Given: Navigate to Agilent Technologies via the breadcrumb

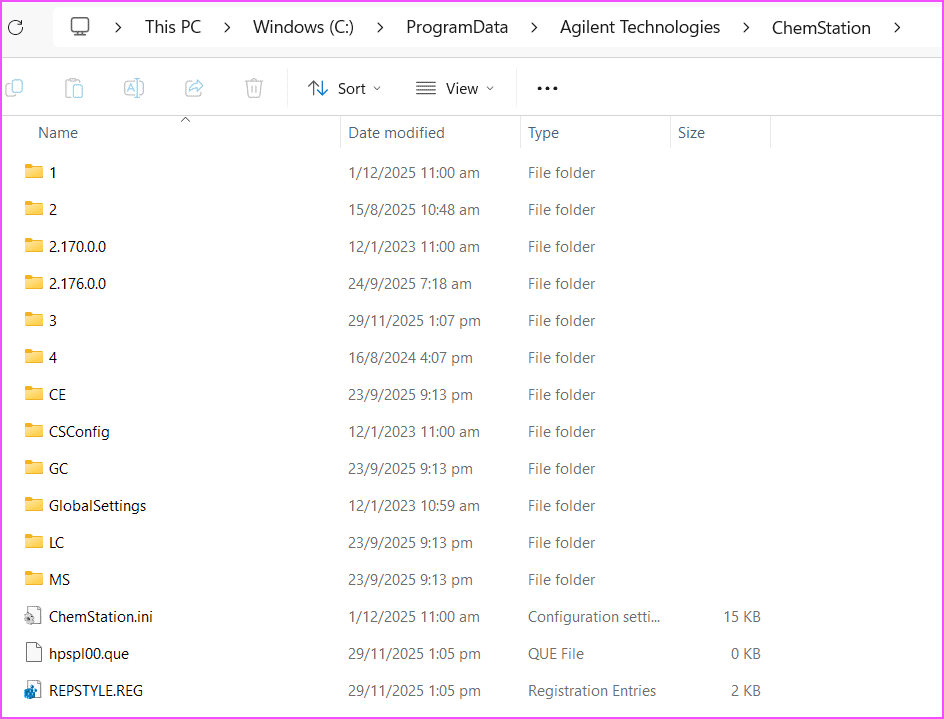Looking at the screenshot, I should [x=639, y=27].
